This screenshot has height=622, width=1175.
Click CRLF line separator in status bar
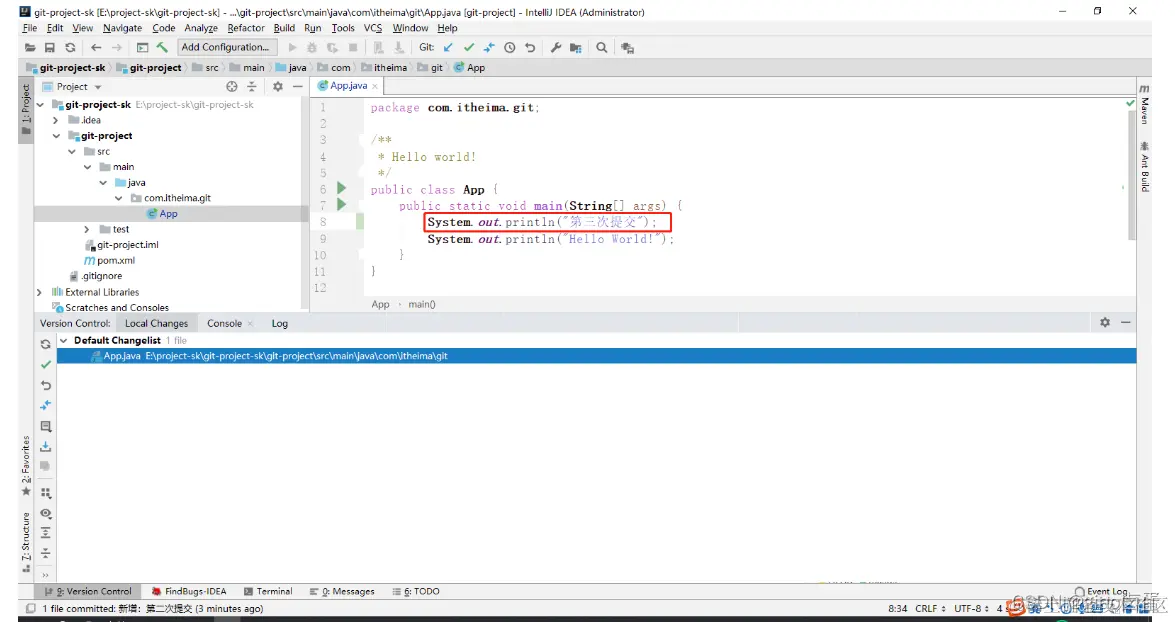click(930, 609)
